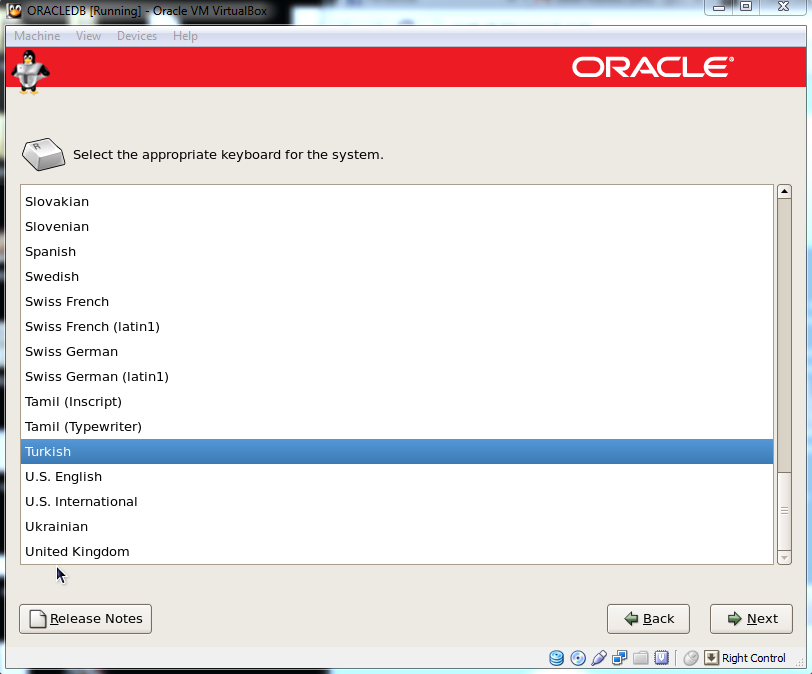
Task: Click the Oracle logo in the red banner
Action: [x=652, y=67]
